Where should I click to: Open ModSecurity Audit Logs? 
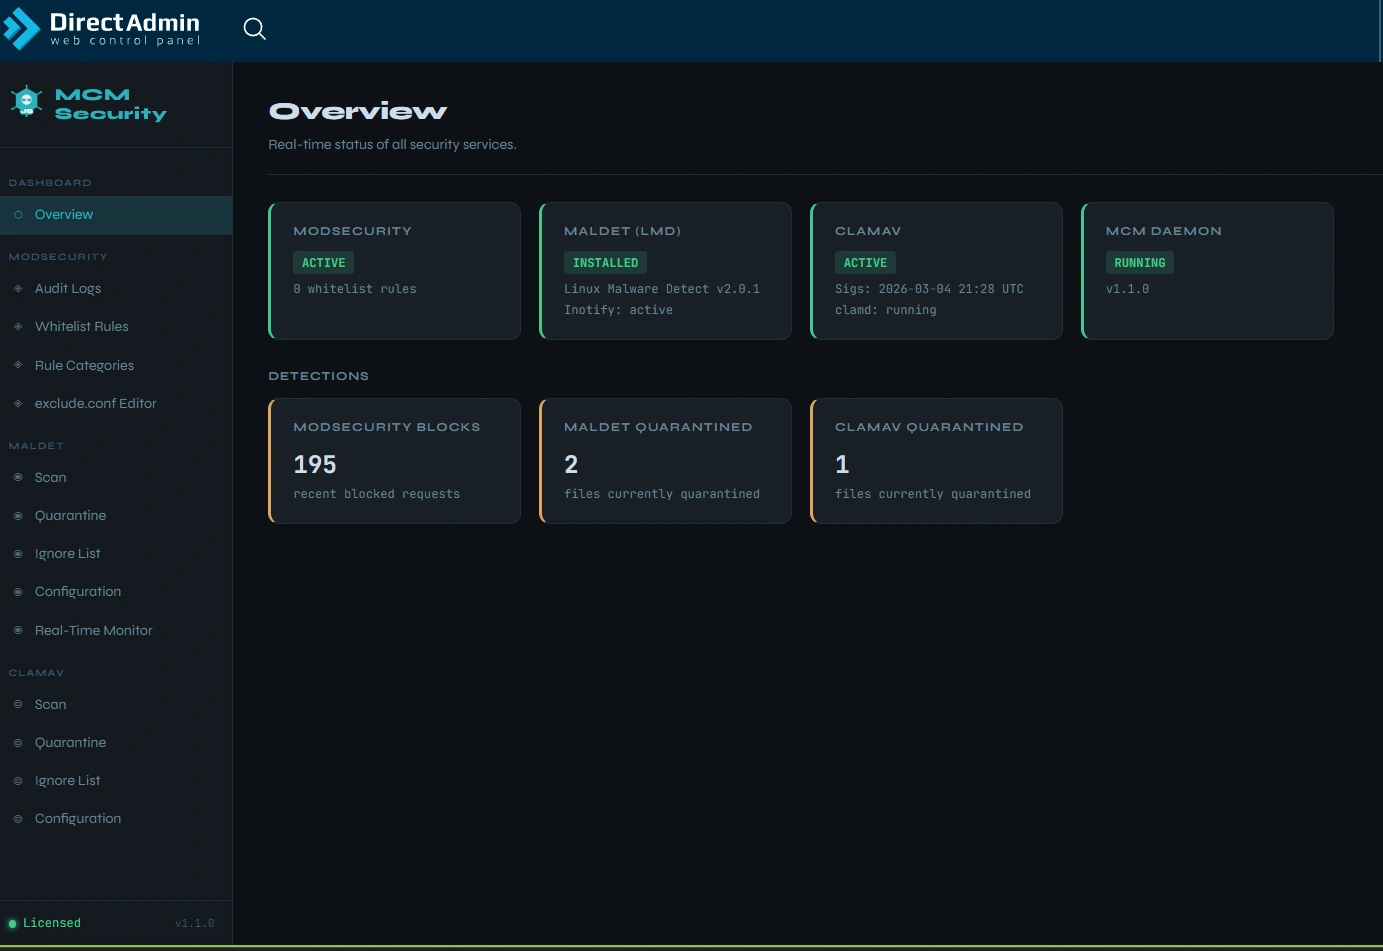(116, 289)
